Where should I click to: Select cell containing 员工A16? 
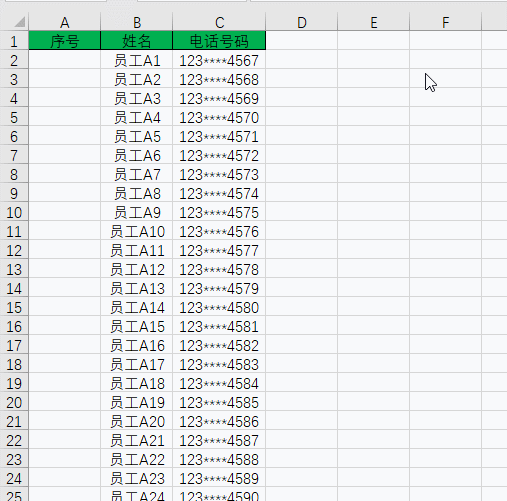[x=136, y=345]
